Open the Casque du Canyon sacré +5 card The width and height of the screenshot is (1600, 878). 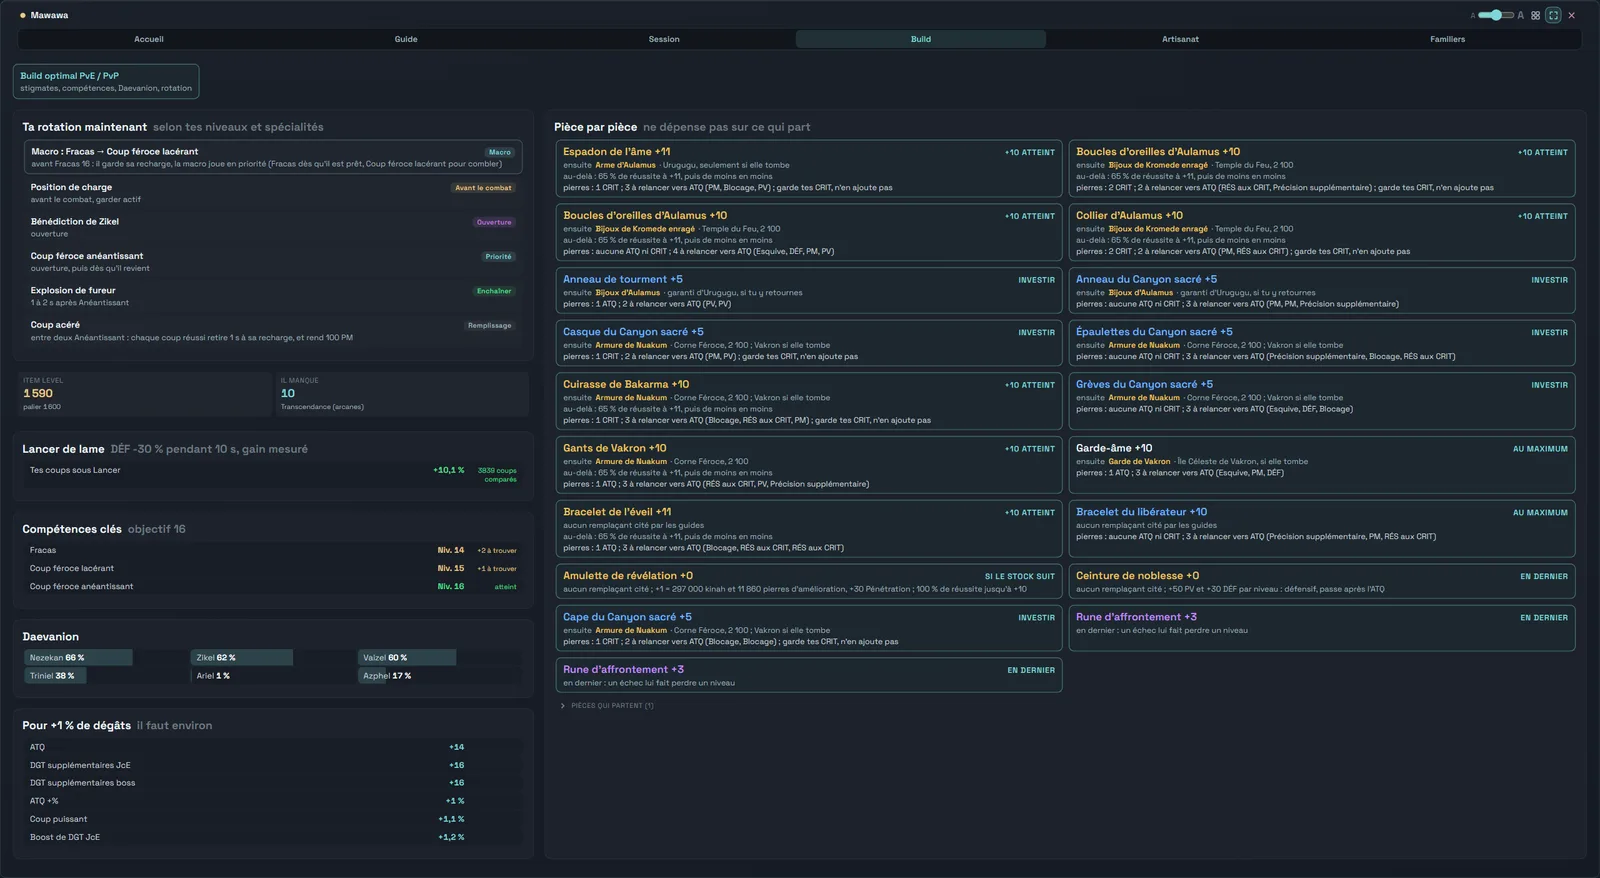click(808, 344)
